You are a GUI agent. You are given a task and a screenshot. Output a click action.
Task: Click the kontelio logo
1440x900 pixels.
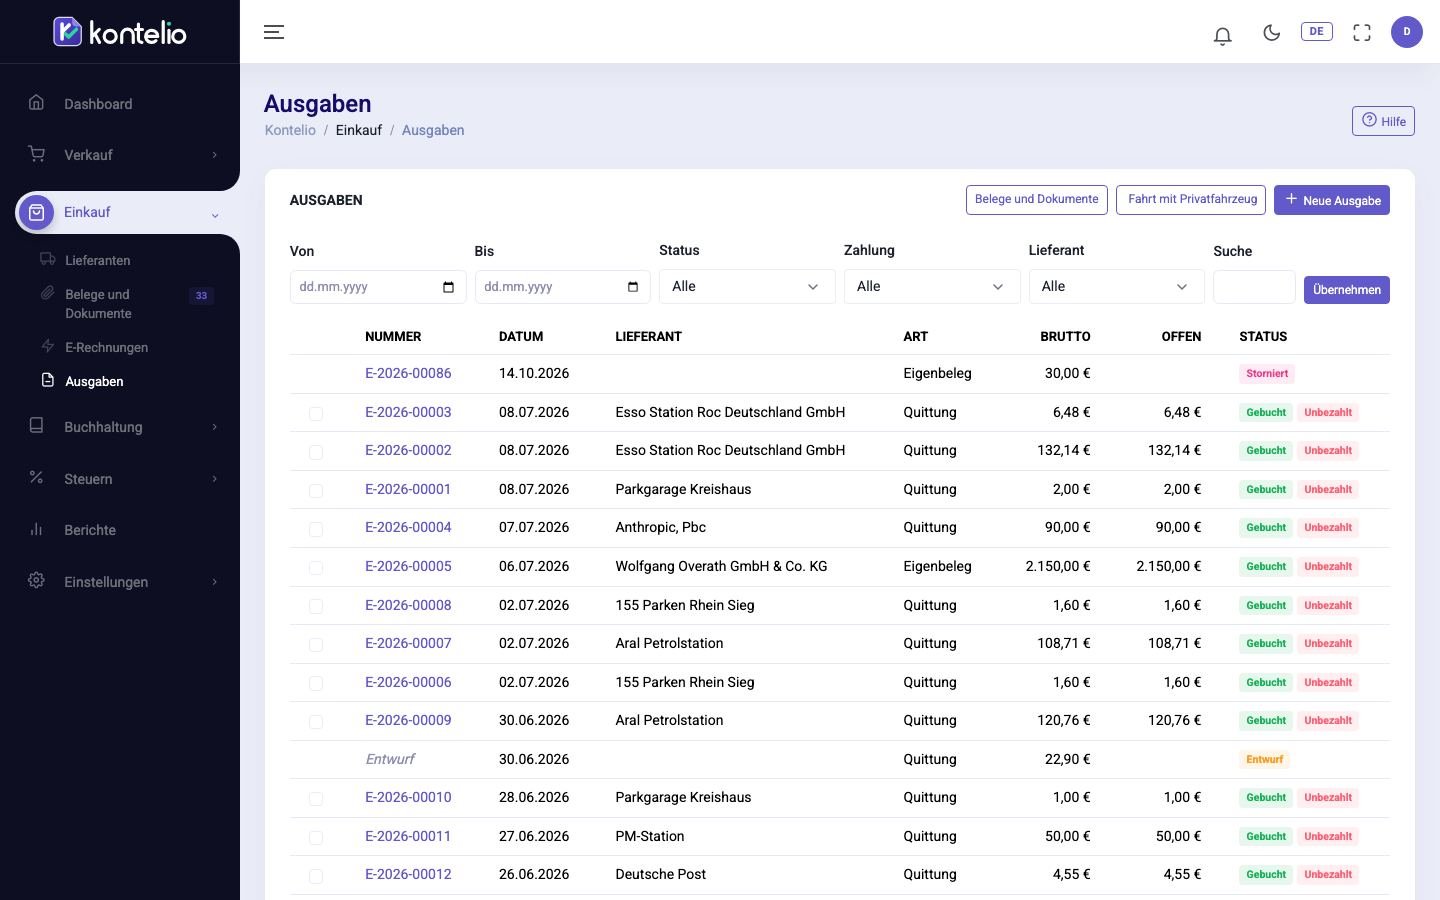(x=120, y=32)
